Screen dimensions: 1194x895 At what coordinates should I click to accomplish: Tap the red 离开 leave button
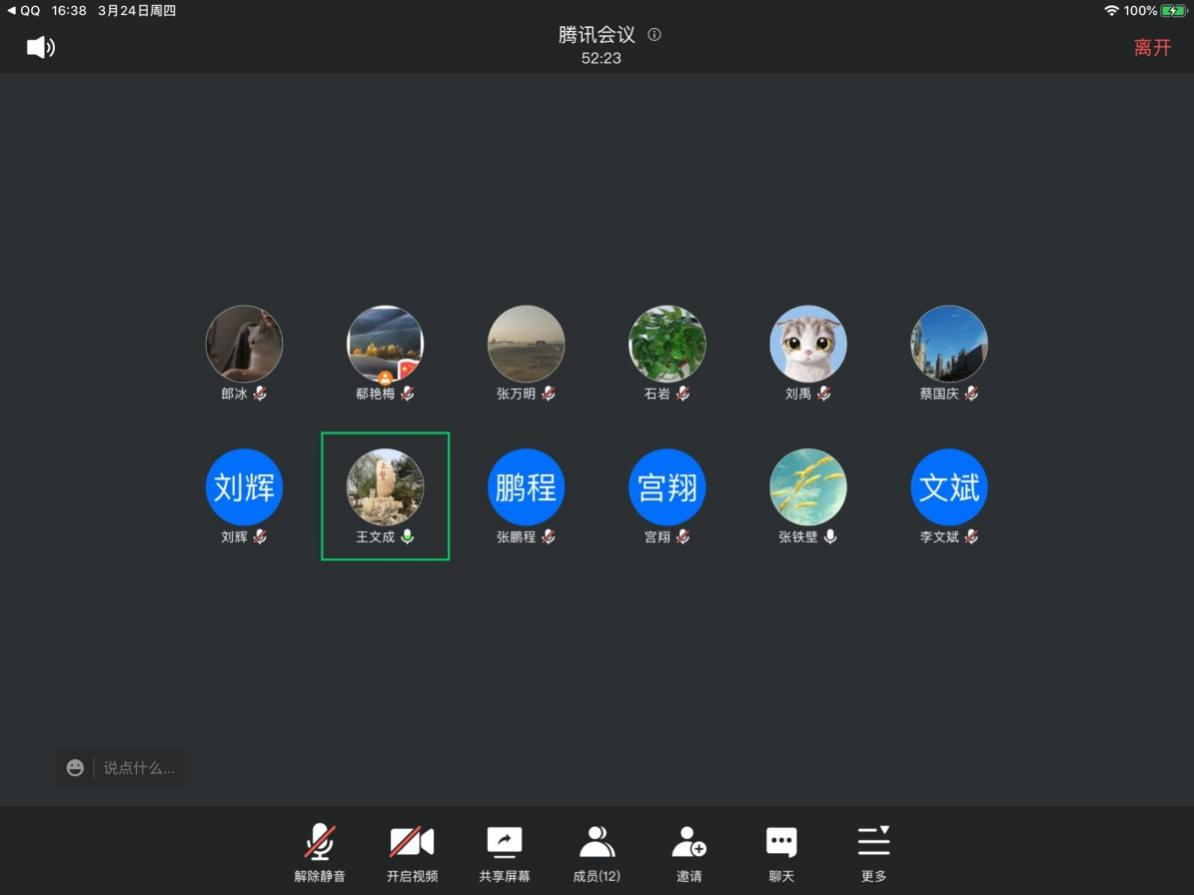(1152, 46)
